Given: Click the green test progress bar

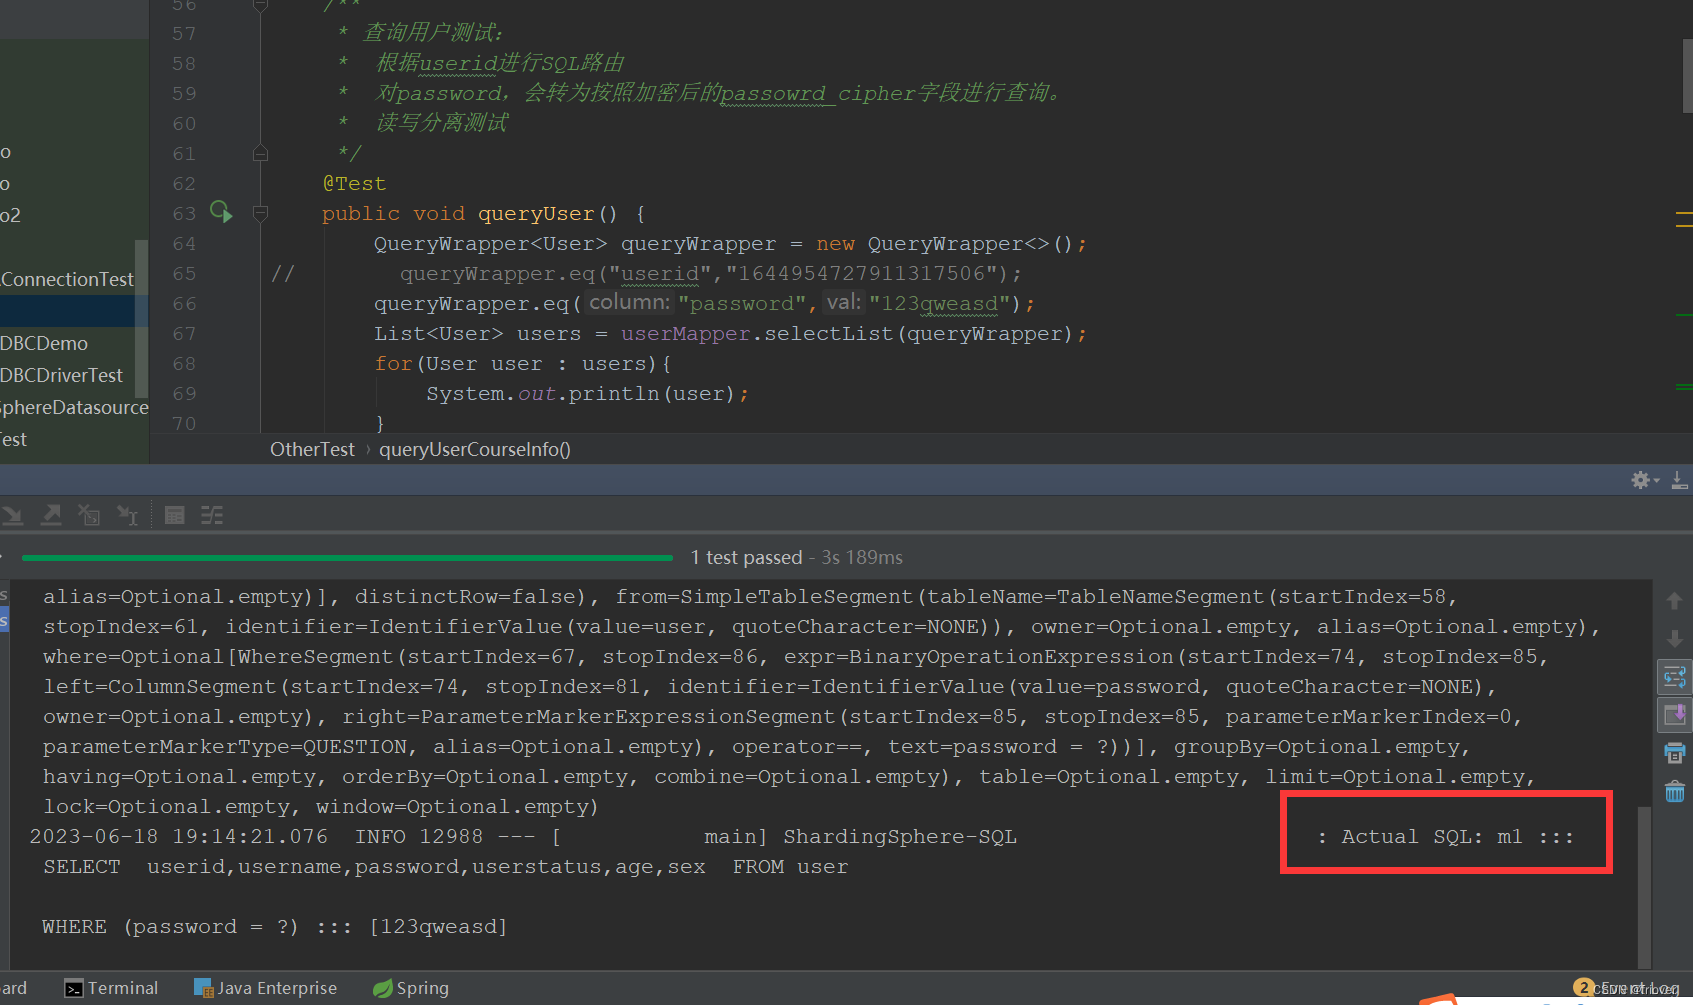Looking at the screenshot, I should (x=347, y=557).
